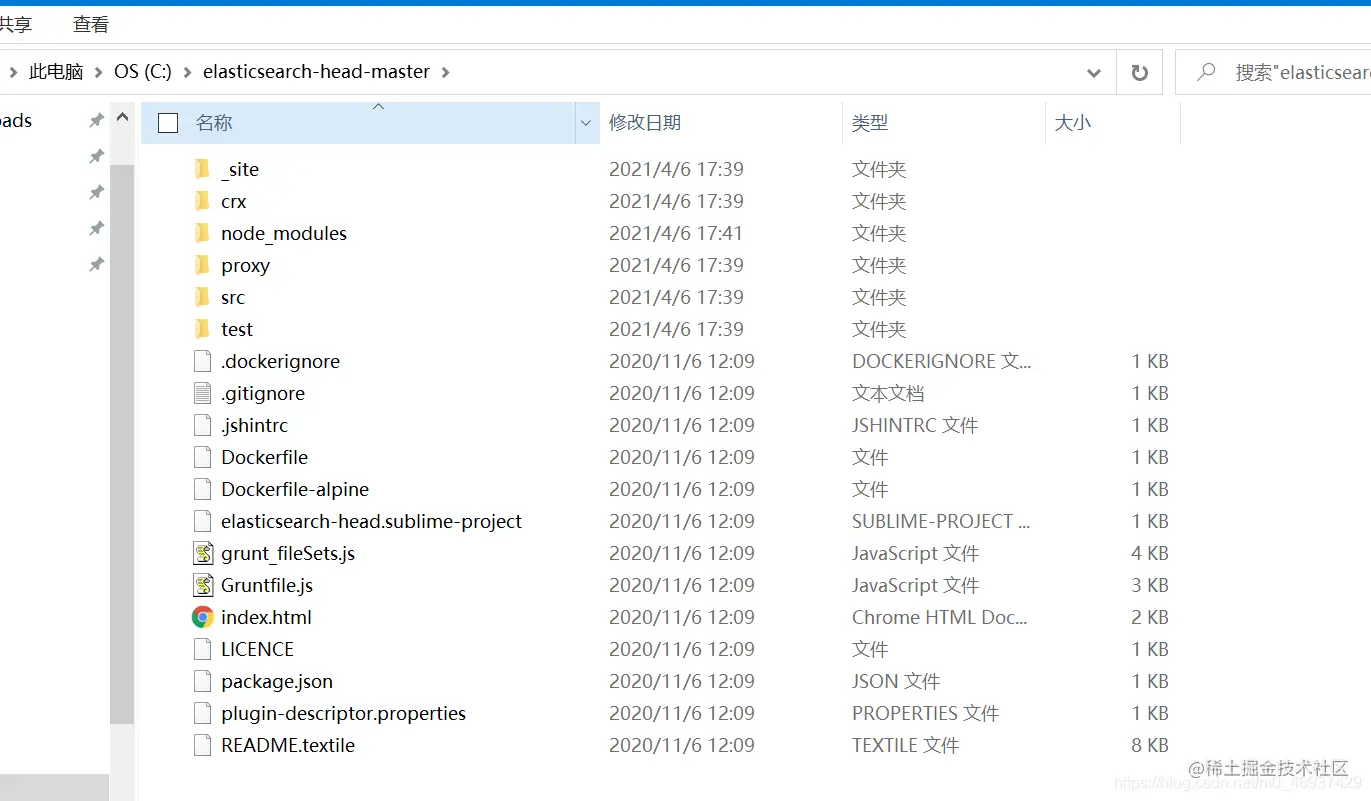Select the Gruntfile.js file name
1371x801 pixels.
(x=267, y=585)
